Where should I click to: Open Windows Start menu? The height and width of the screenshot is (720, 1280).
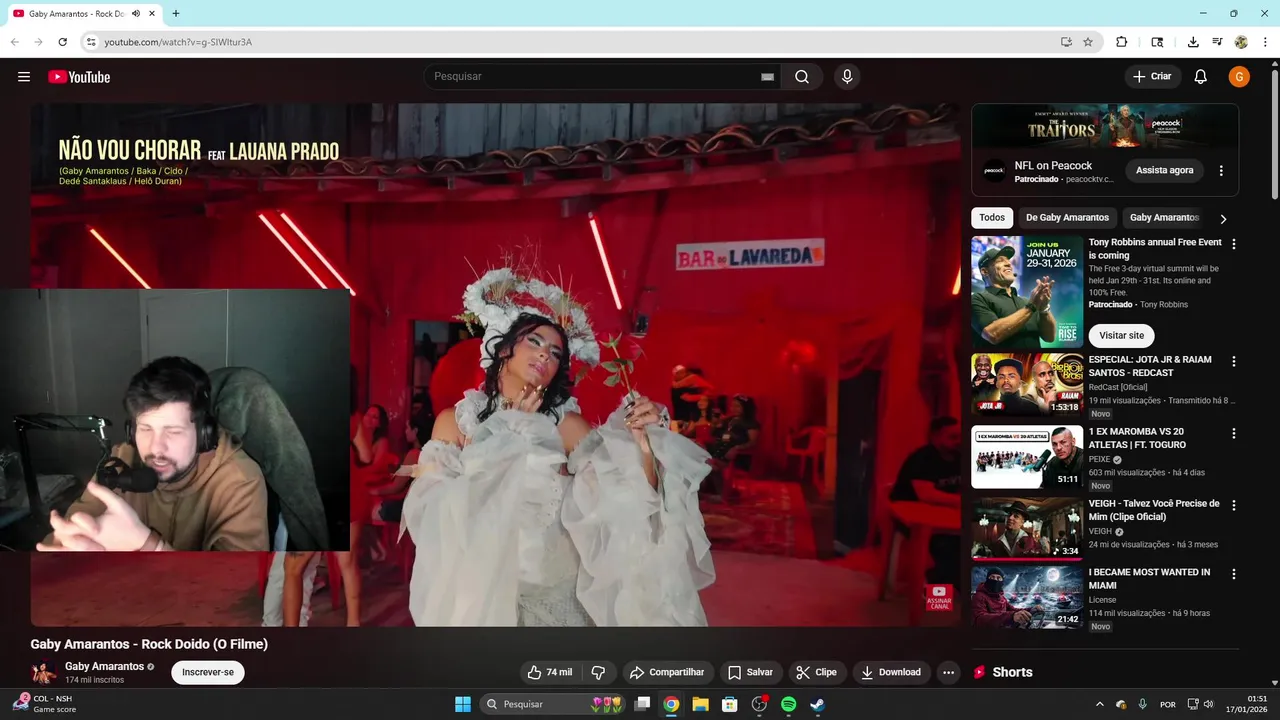tap(463, 704)
